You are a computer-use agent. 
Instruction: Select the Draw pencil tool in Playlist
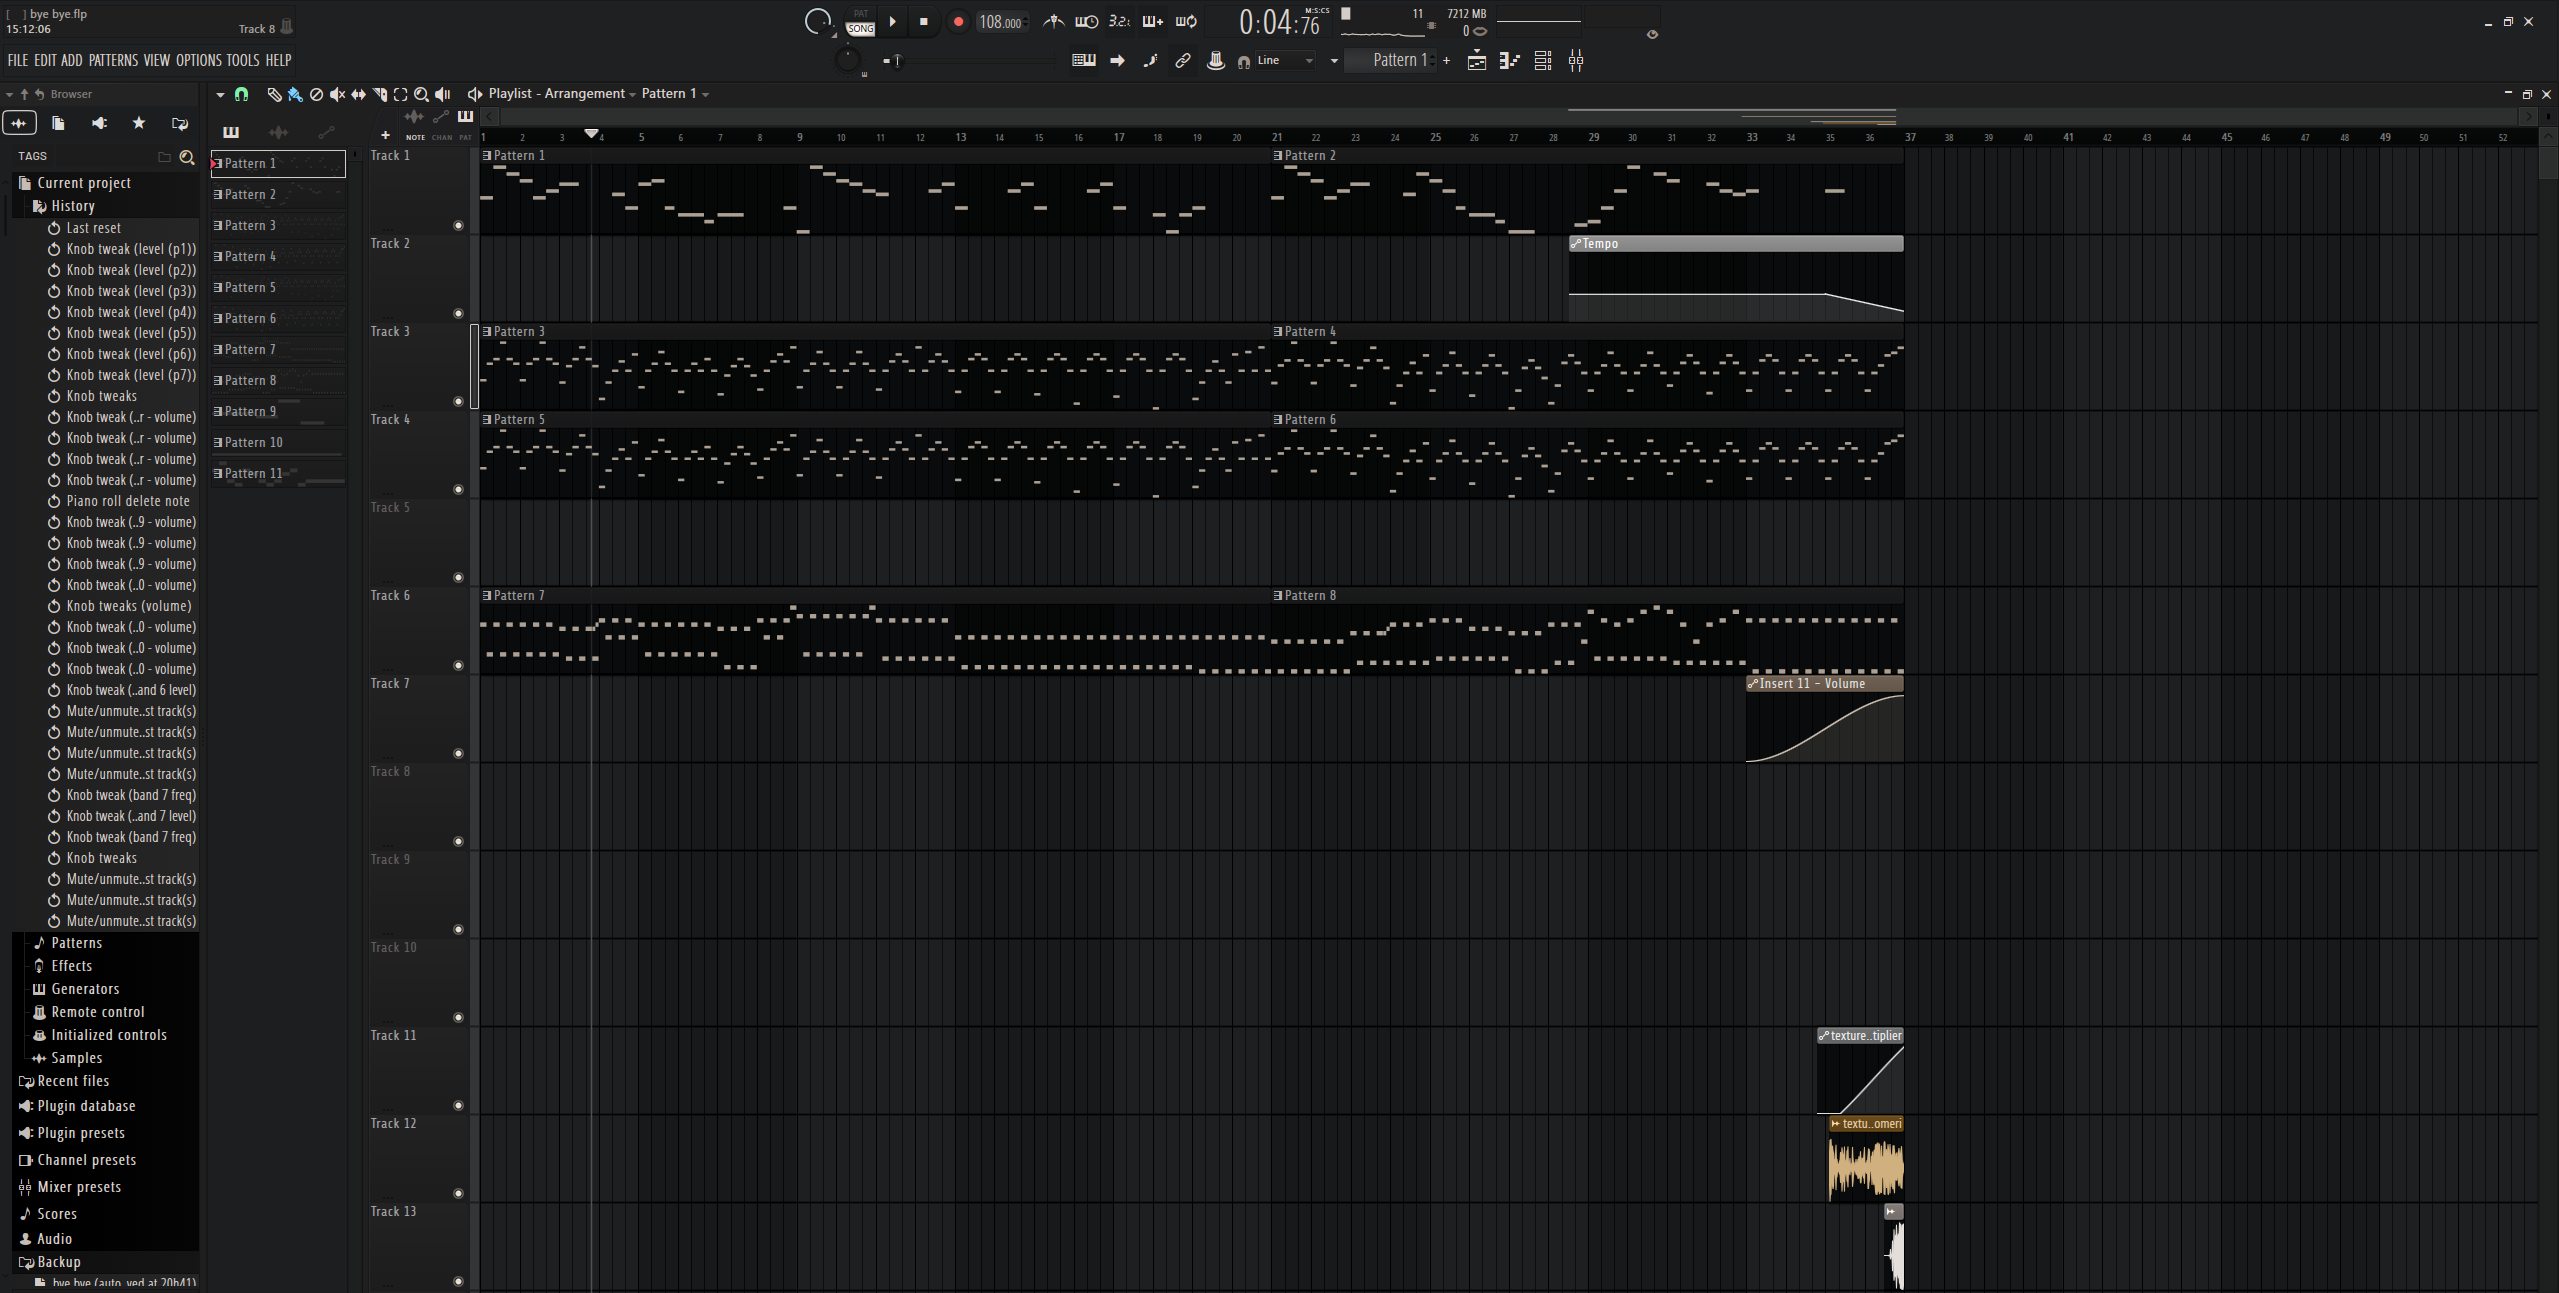tap(274, 94)
